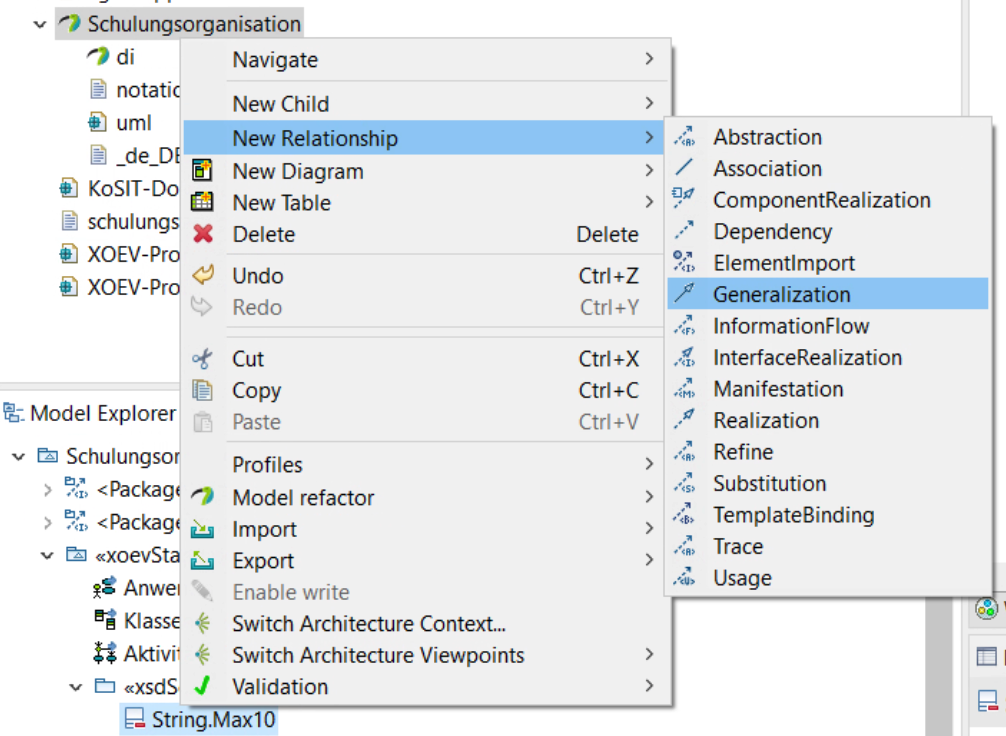Click the Trace icon

684,545
